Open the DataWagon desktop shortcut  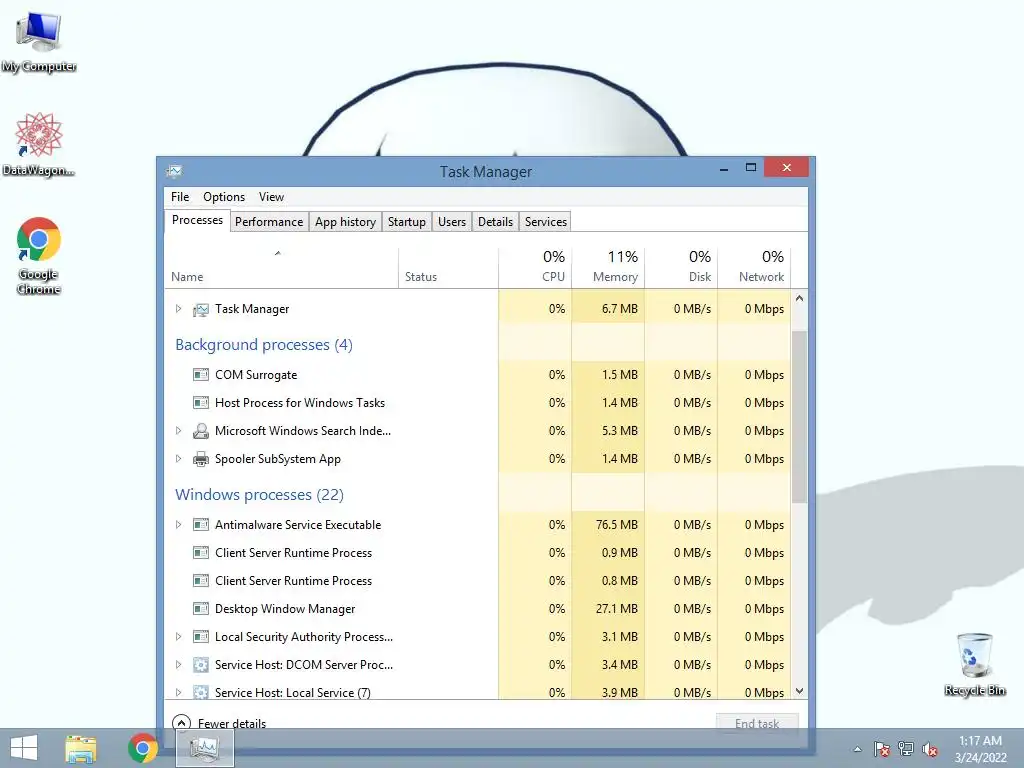[39, 144]
